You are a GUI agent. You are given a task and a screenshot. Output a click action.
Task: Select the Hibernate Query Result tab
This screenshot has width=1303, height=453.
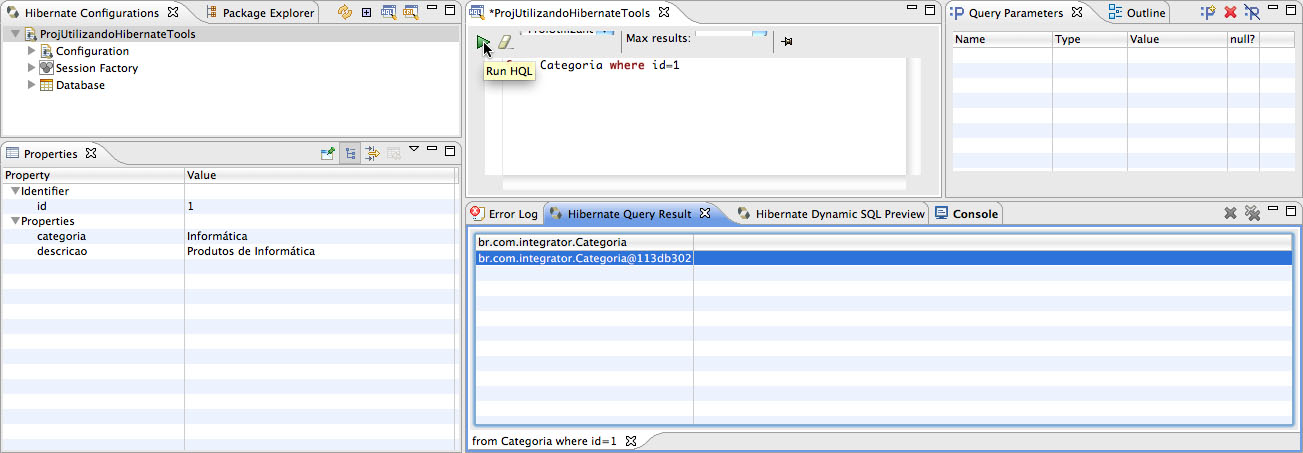tap(628, 213)
